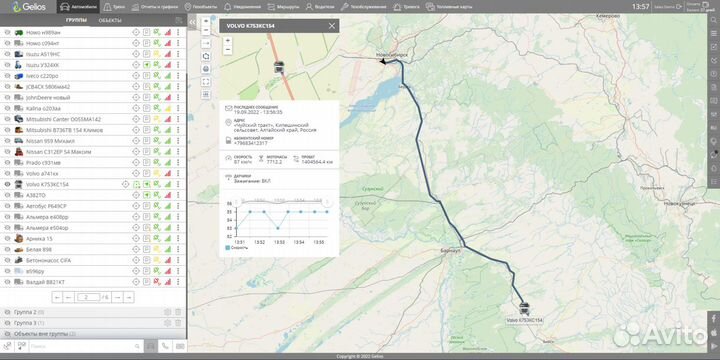Select Mitsubishi В736ТВ 154 Климов row
Image resolution: width=720 pixels, height=360 pixels.
93,130
